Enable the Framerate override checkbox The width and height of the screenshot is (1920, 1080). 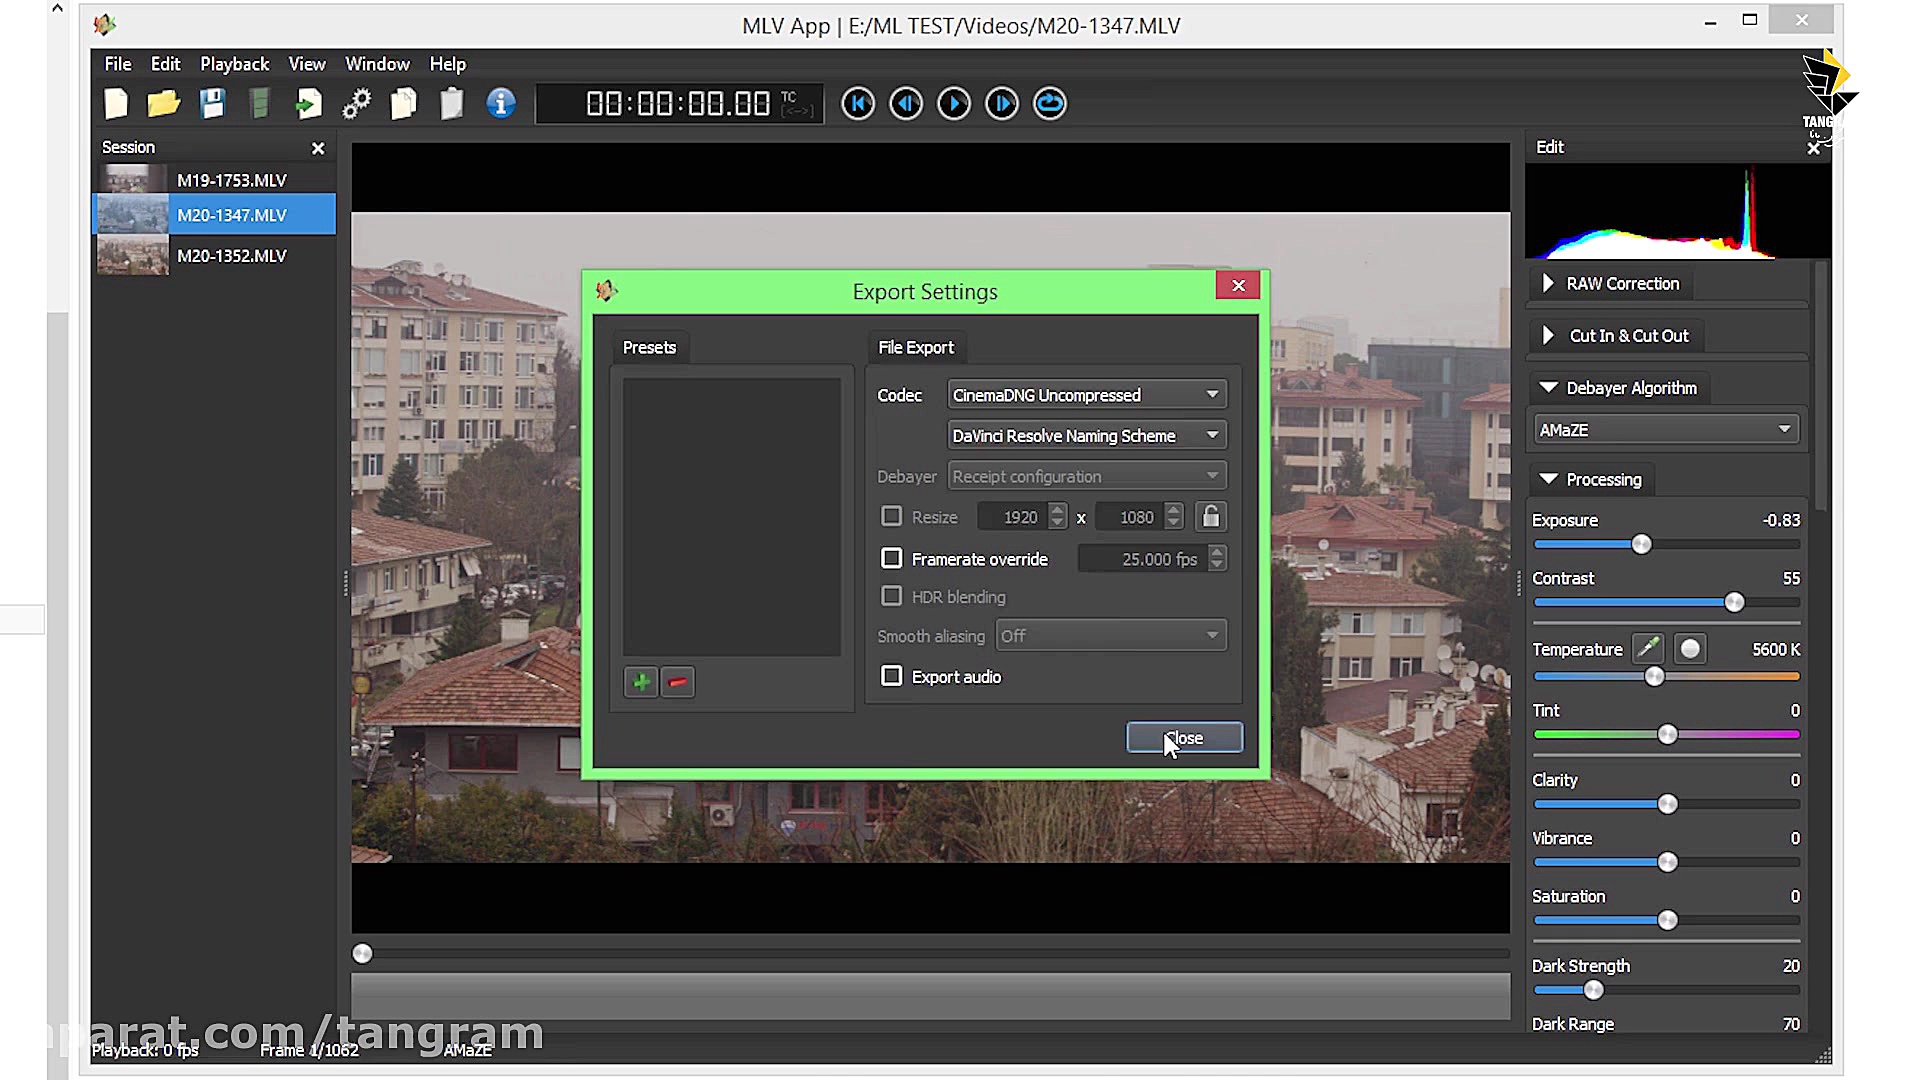(x=891, y=559)
